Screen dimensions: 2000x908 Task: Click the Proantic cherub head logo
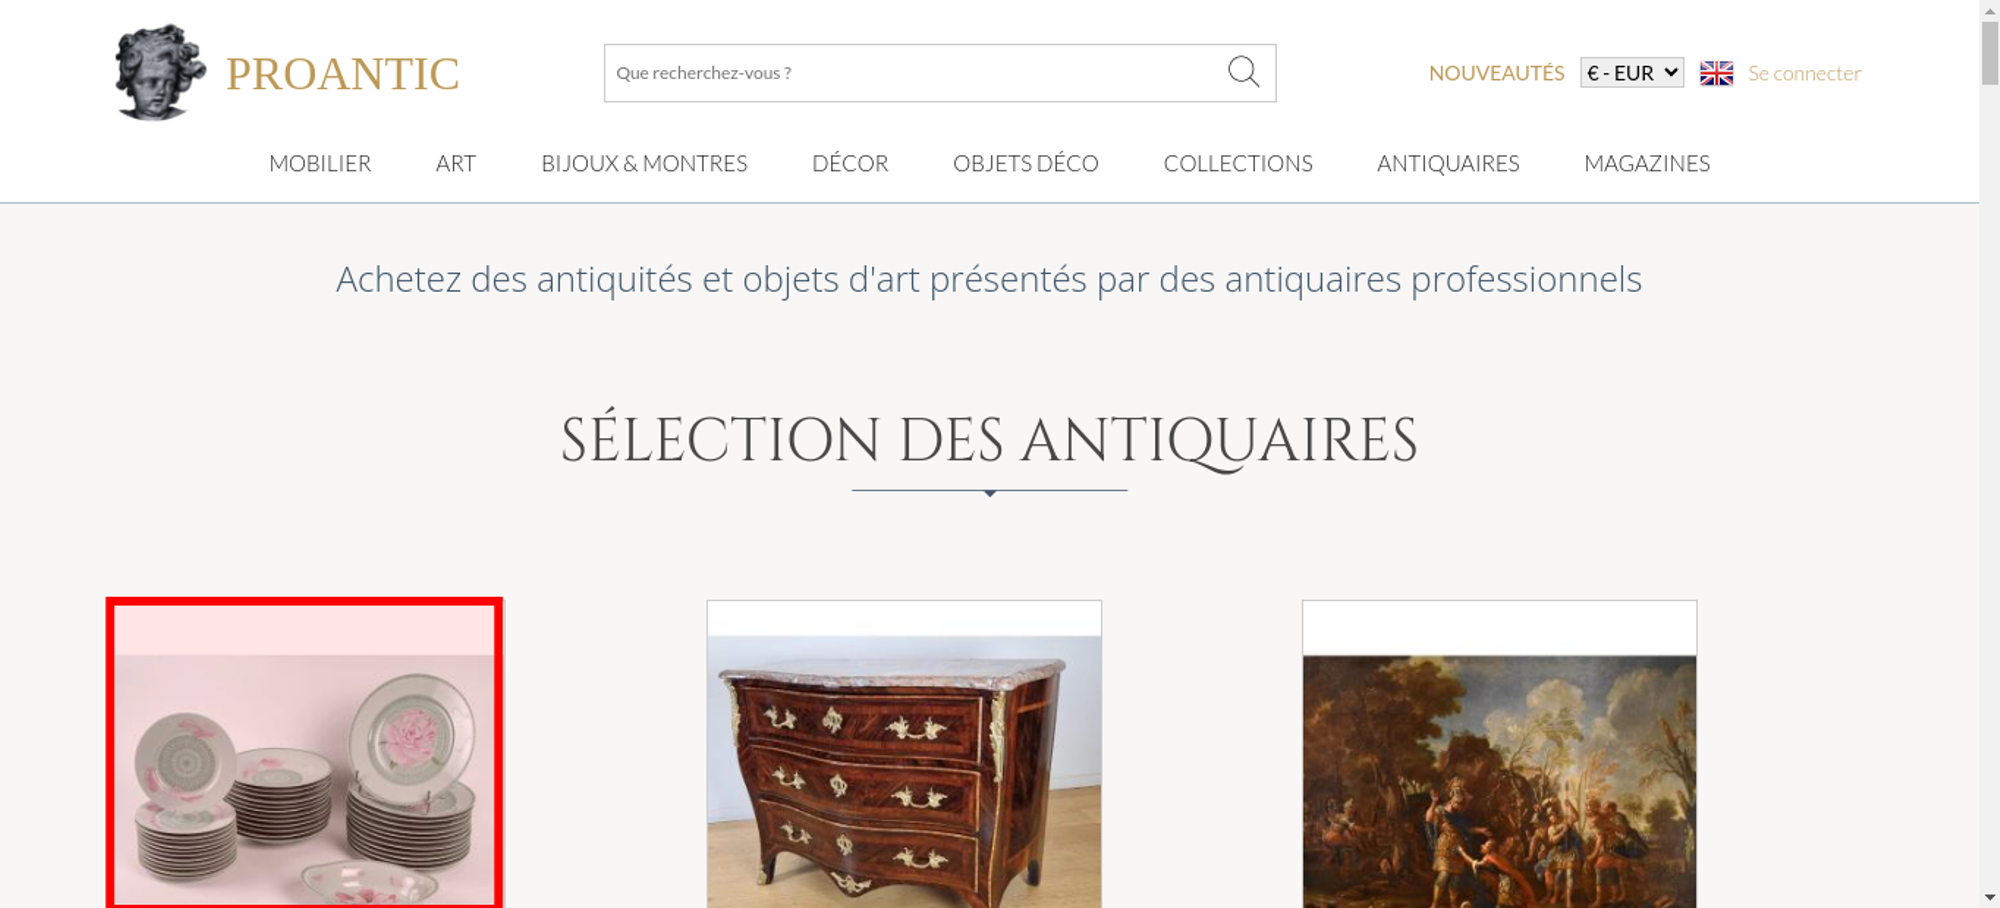[159, 72]
